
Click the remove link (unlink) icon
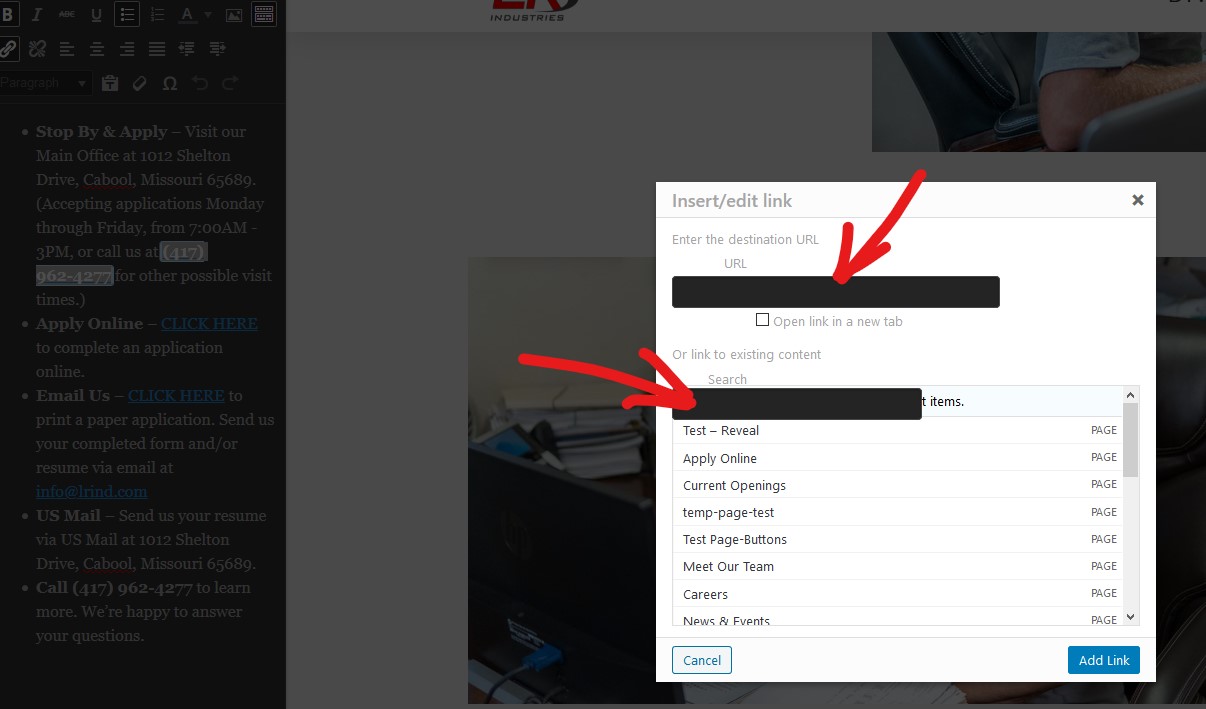pos(37,48)
